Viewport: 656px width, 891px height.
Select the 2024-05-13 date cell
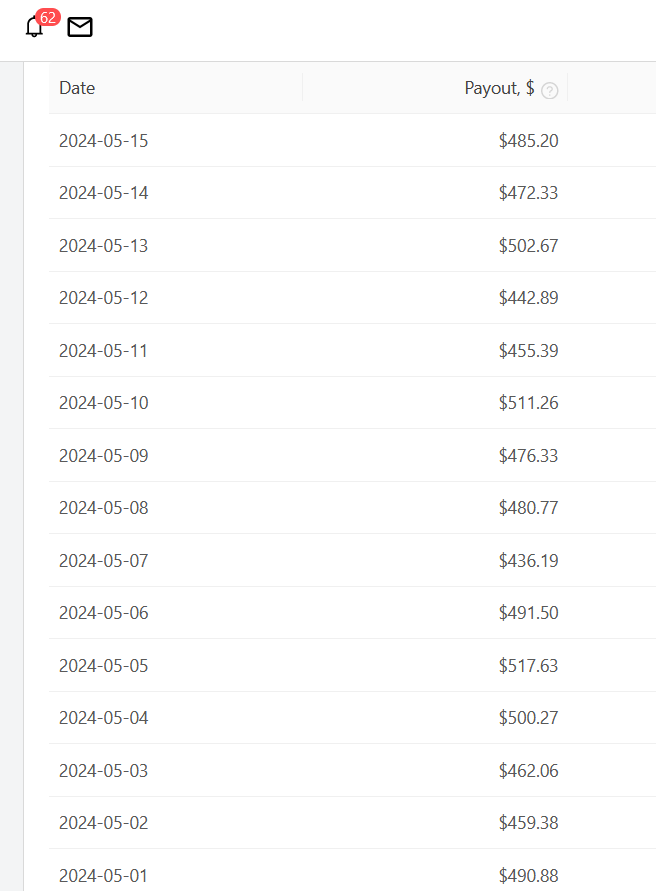pos(103,245)
